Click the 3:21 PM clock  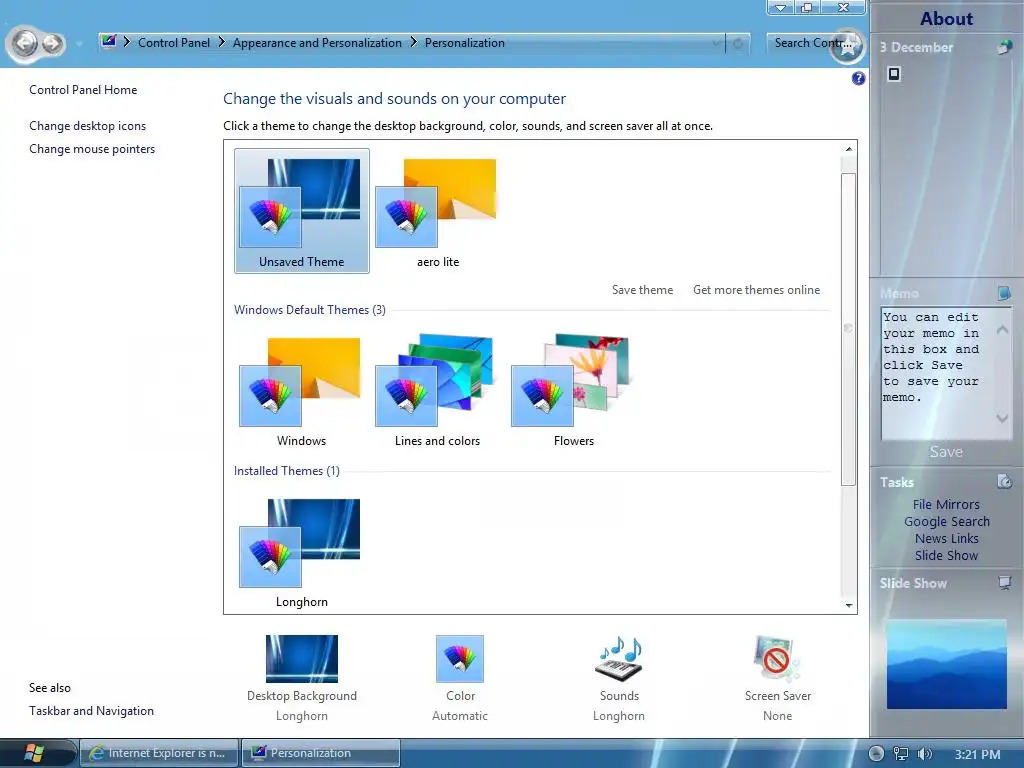coord(977,754)
